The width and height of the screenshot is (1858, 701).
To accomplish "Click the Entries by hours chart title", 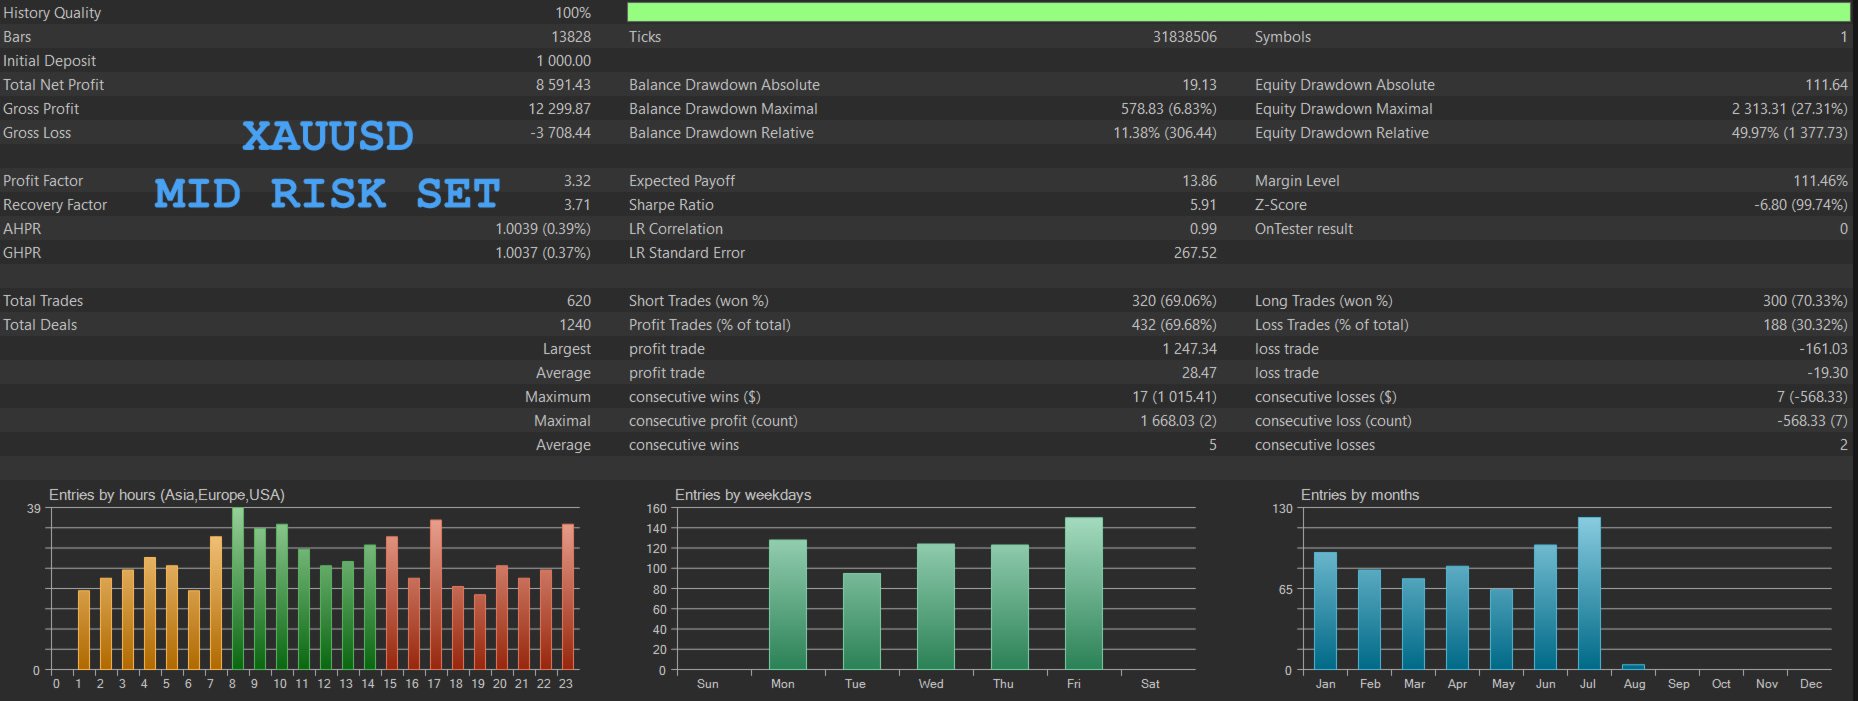I will (167, 495).
